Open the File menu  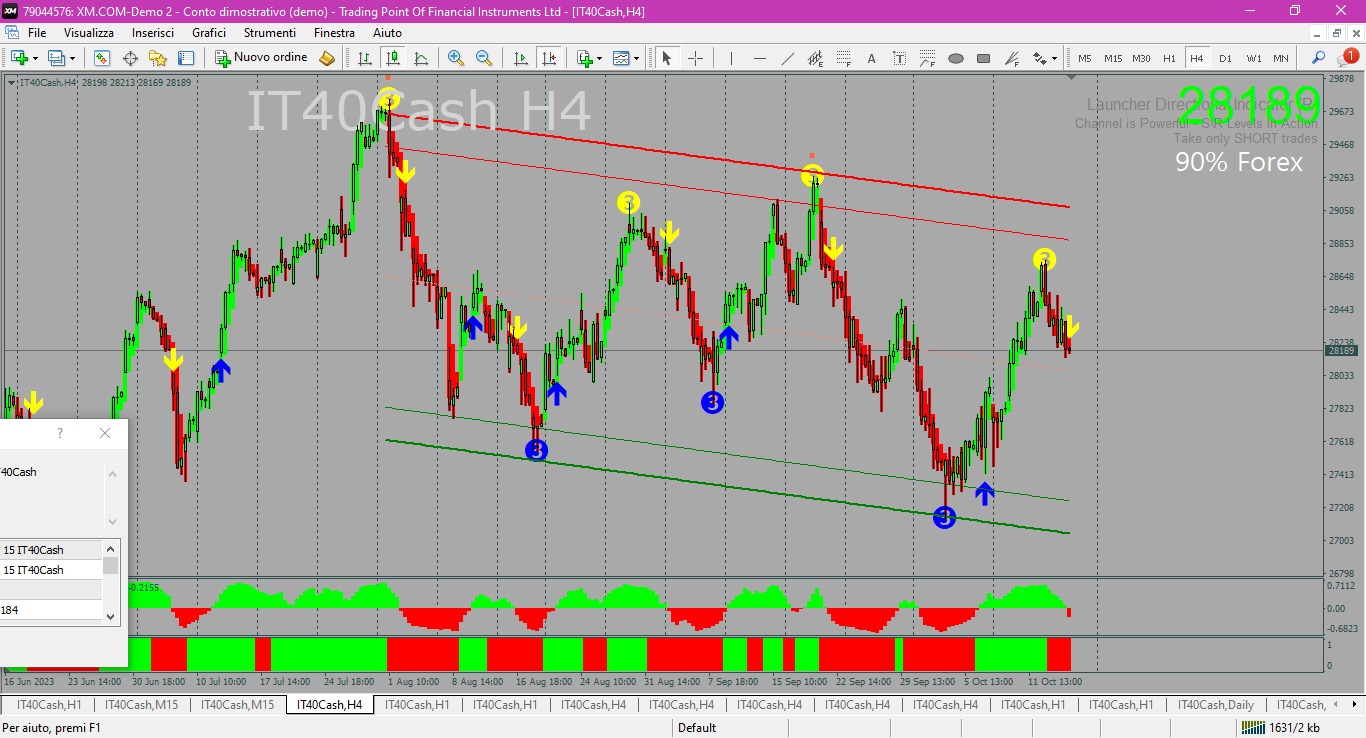[37, 33]
